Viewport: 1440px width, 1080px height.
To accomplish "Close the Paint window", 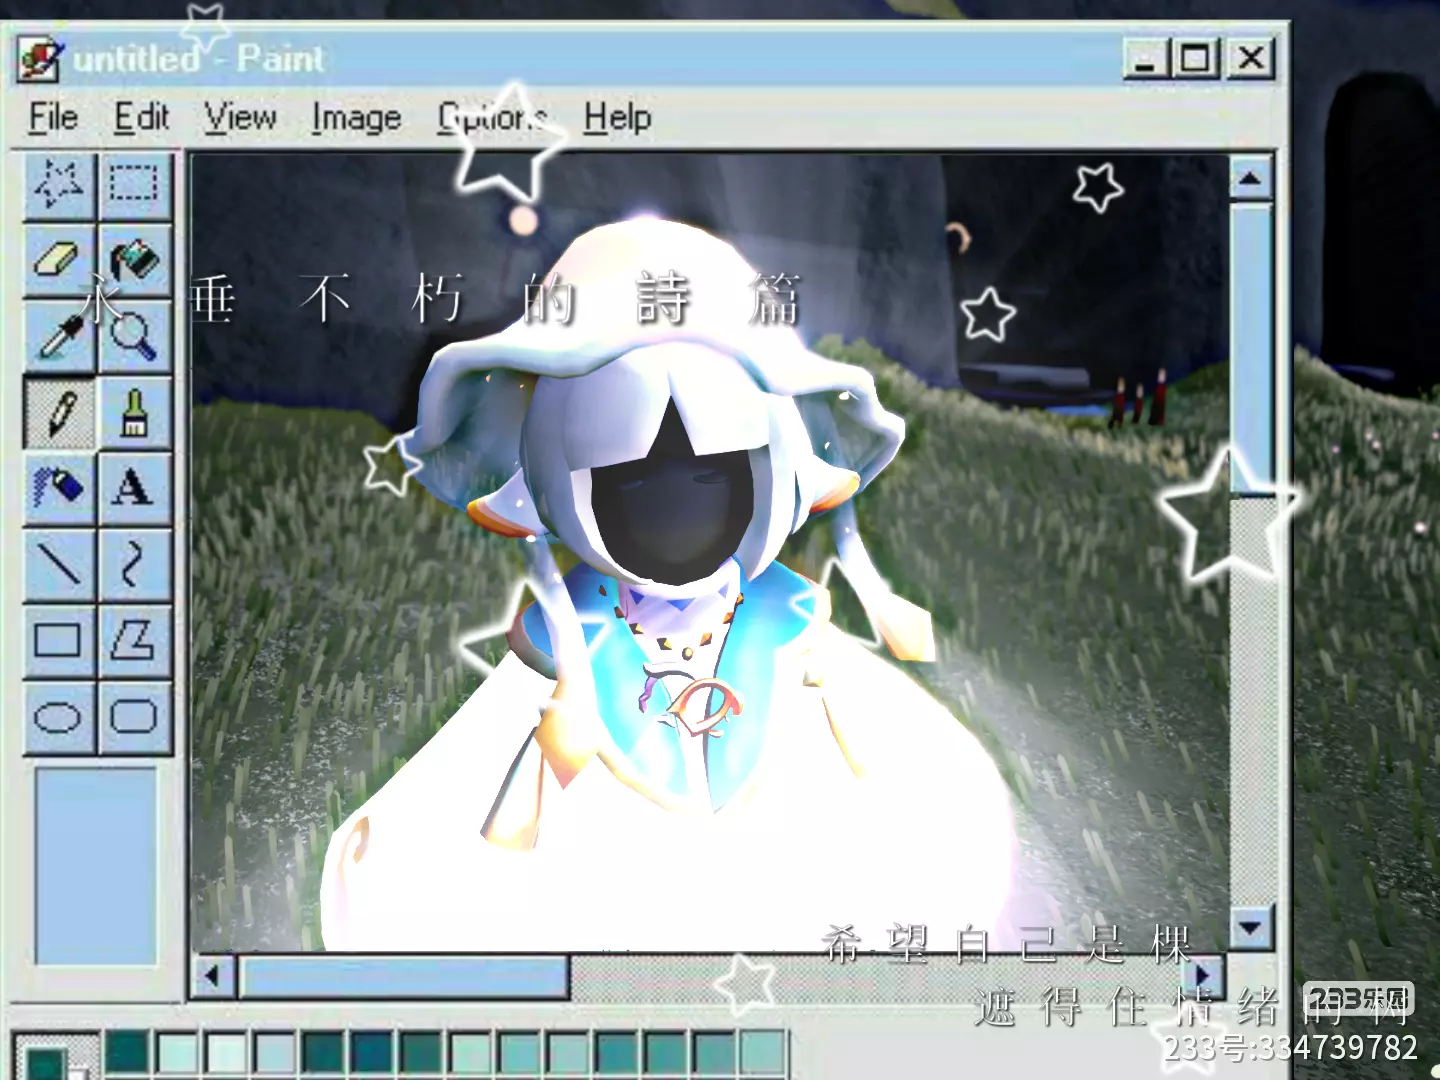I will pos(1250,58).
